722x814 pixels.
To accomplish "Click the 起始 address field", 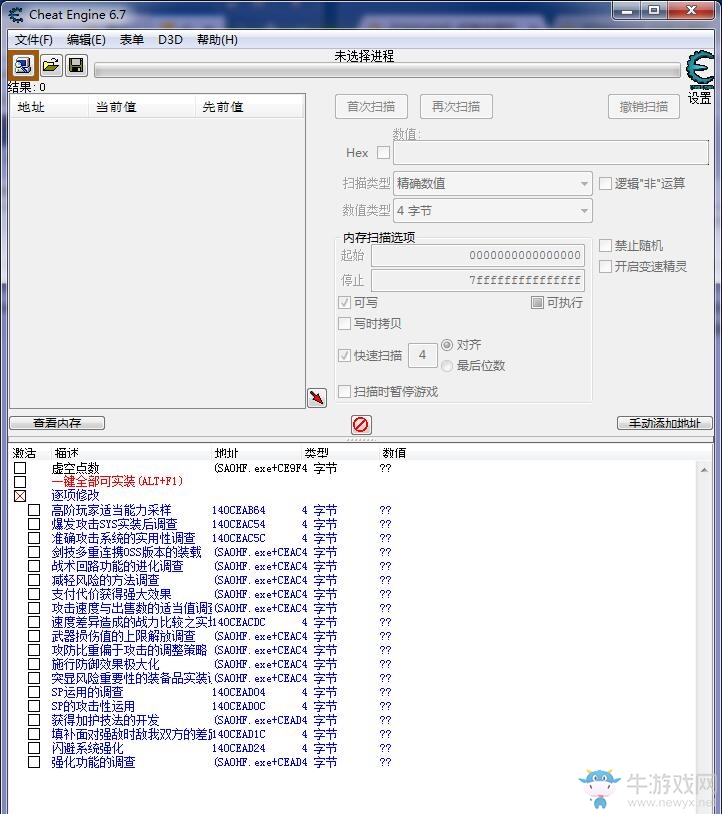I will [x=478, y=255].
